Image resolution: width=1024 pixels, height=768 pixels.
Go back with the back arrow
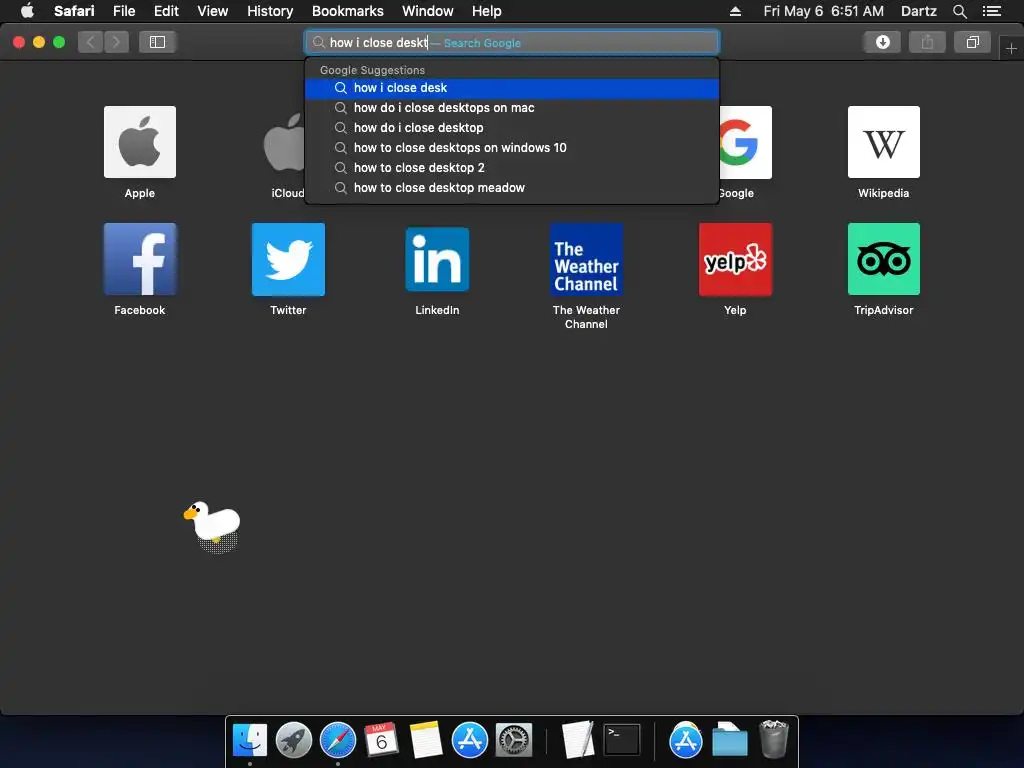coord(91,42)
